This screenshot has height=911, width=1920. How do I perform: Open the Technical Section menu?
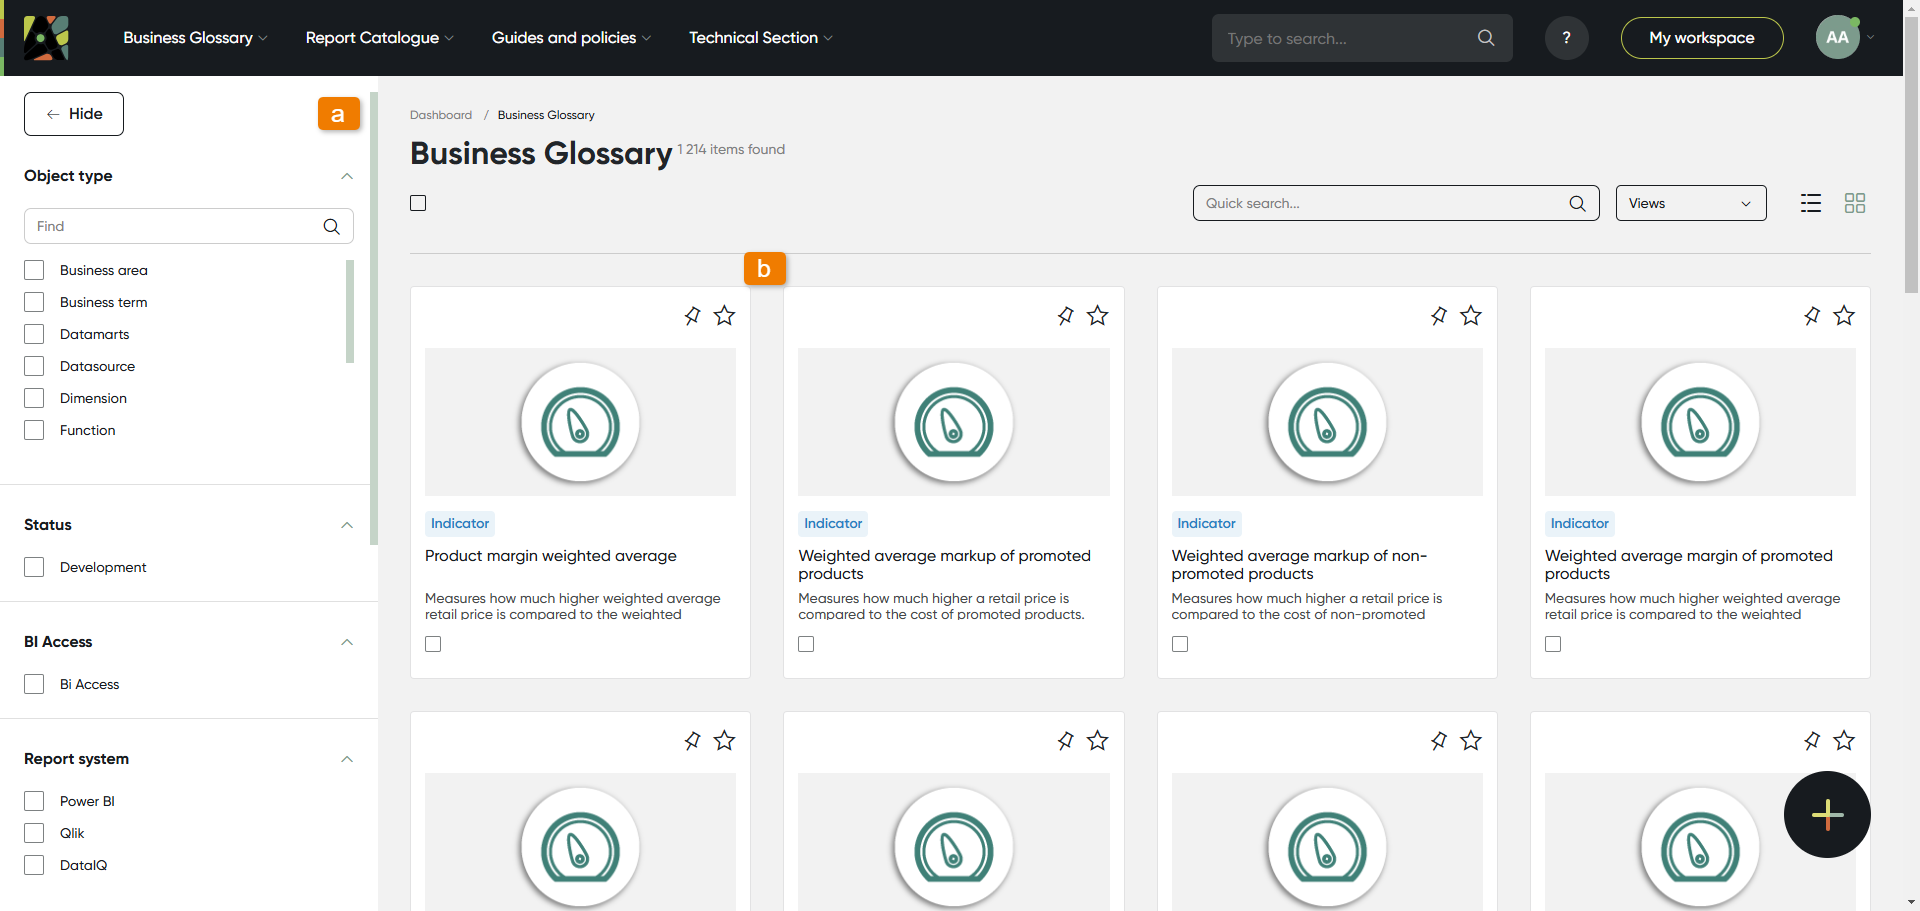click(x=760, y=38)
